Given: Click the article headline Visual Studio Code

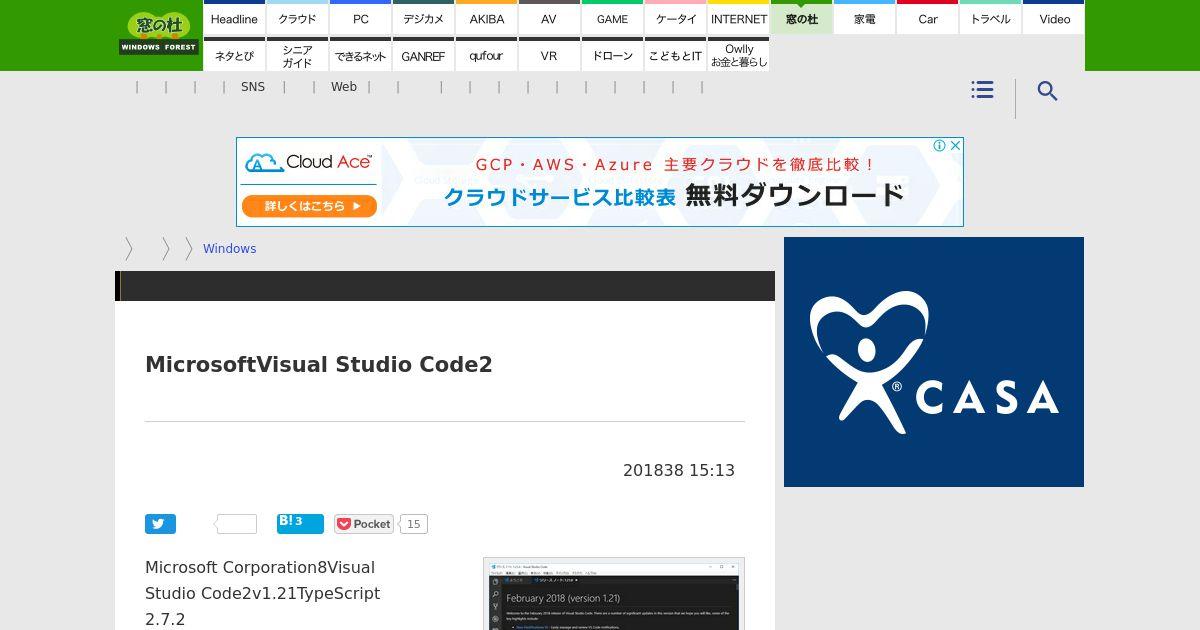Looking at the screenshot, I should 319,364.
